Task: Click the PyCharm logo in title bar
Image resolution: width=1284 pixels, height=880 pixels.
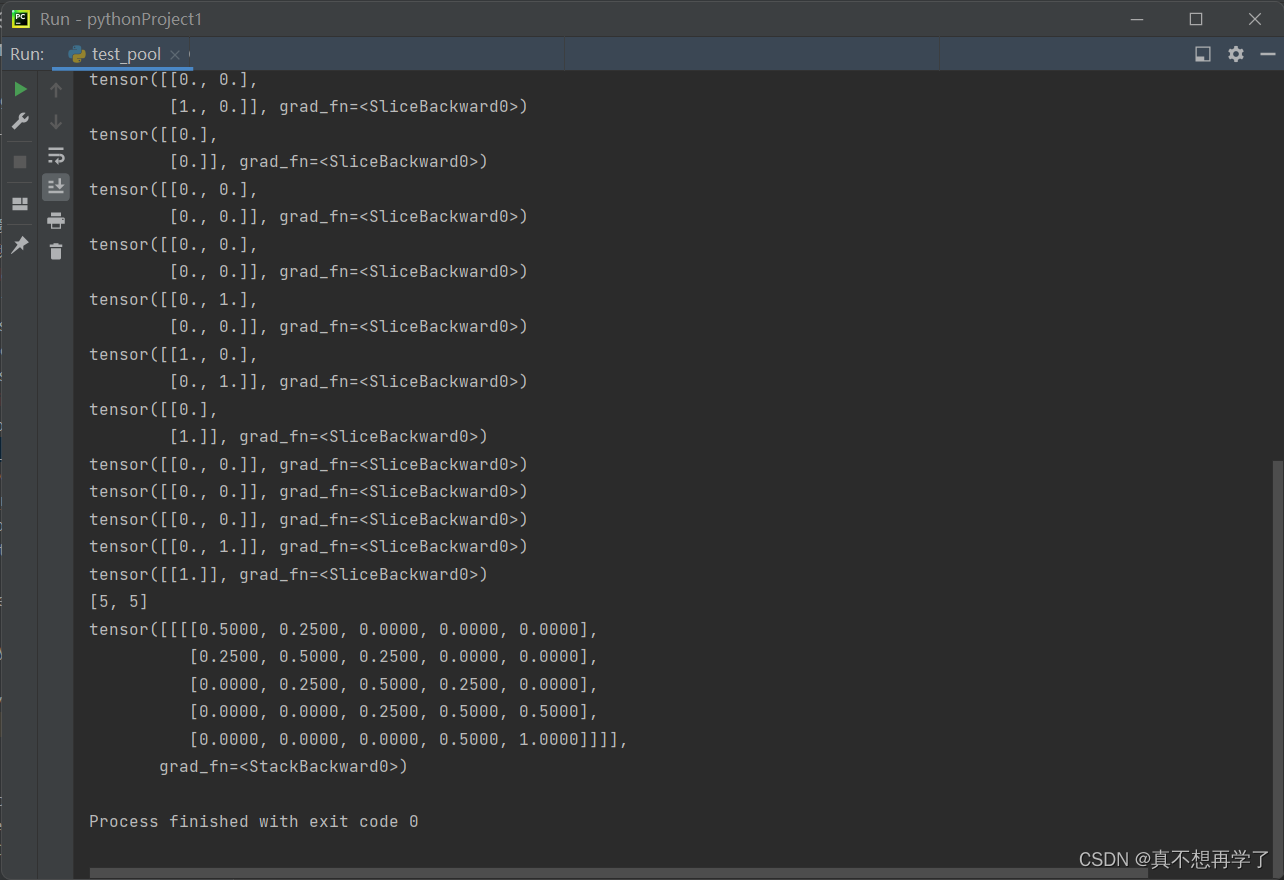Action: [20, 18]
